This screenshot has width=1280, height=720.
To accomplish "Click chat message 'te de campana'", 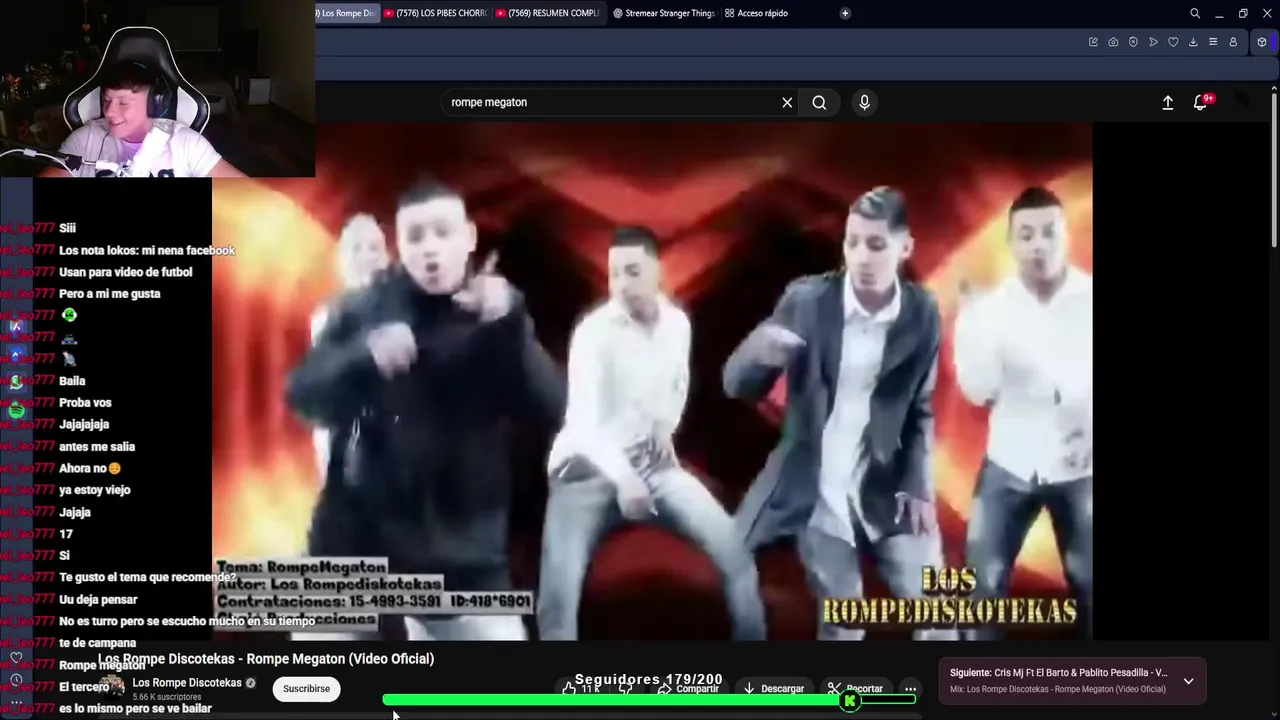I will (97, 643).
